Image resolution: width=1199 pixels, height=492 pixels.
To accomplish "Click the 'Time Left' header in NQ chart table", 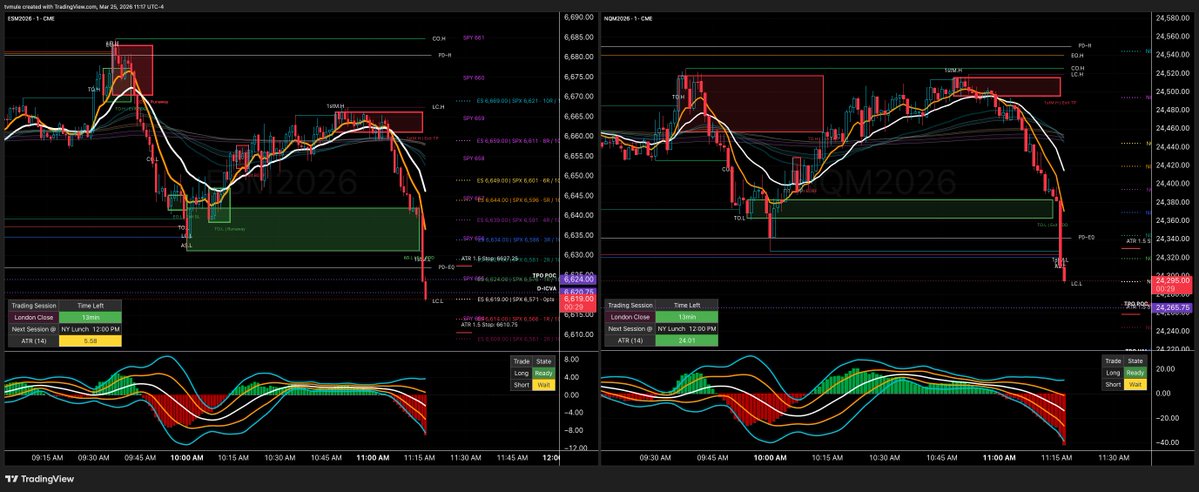I will click(687, 305).
